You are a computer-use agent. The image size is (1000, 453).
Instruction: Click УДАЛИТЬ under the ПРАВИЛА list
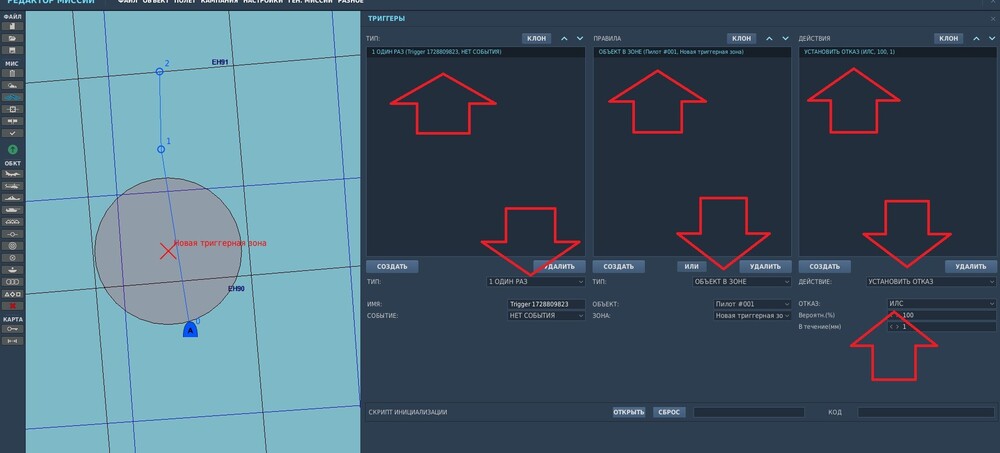765,267
